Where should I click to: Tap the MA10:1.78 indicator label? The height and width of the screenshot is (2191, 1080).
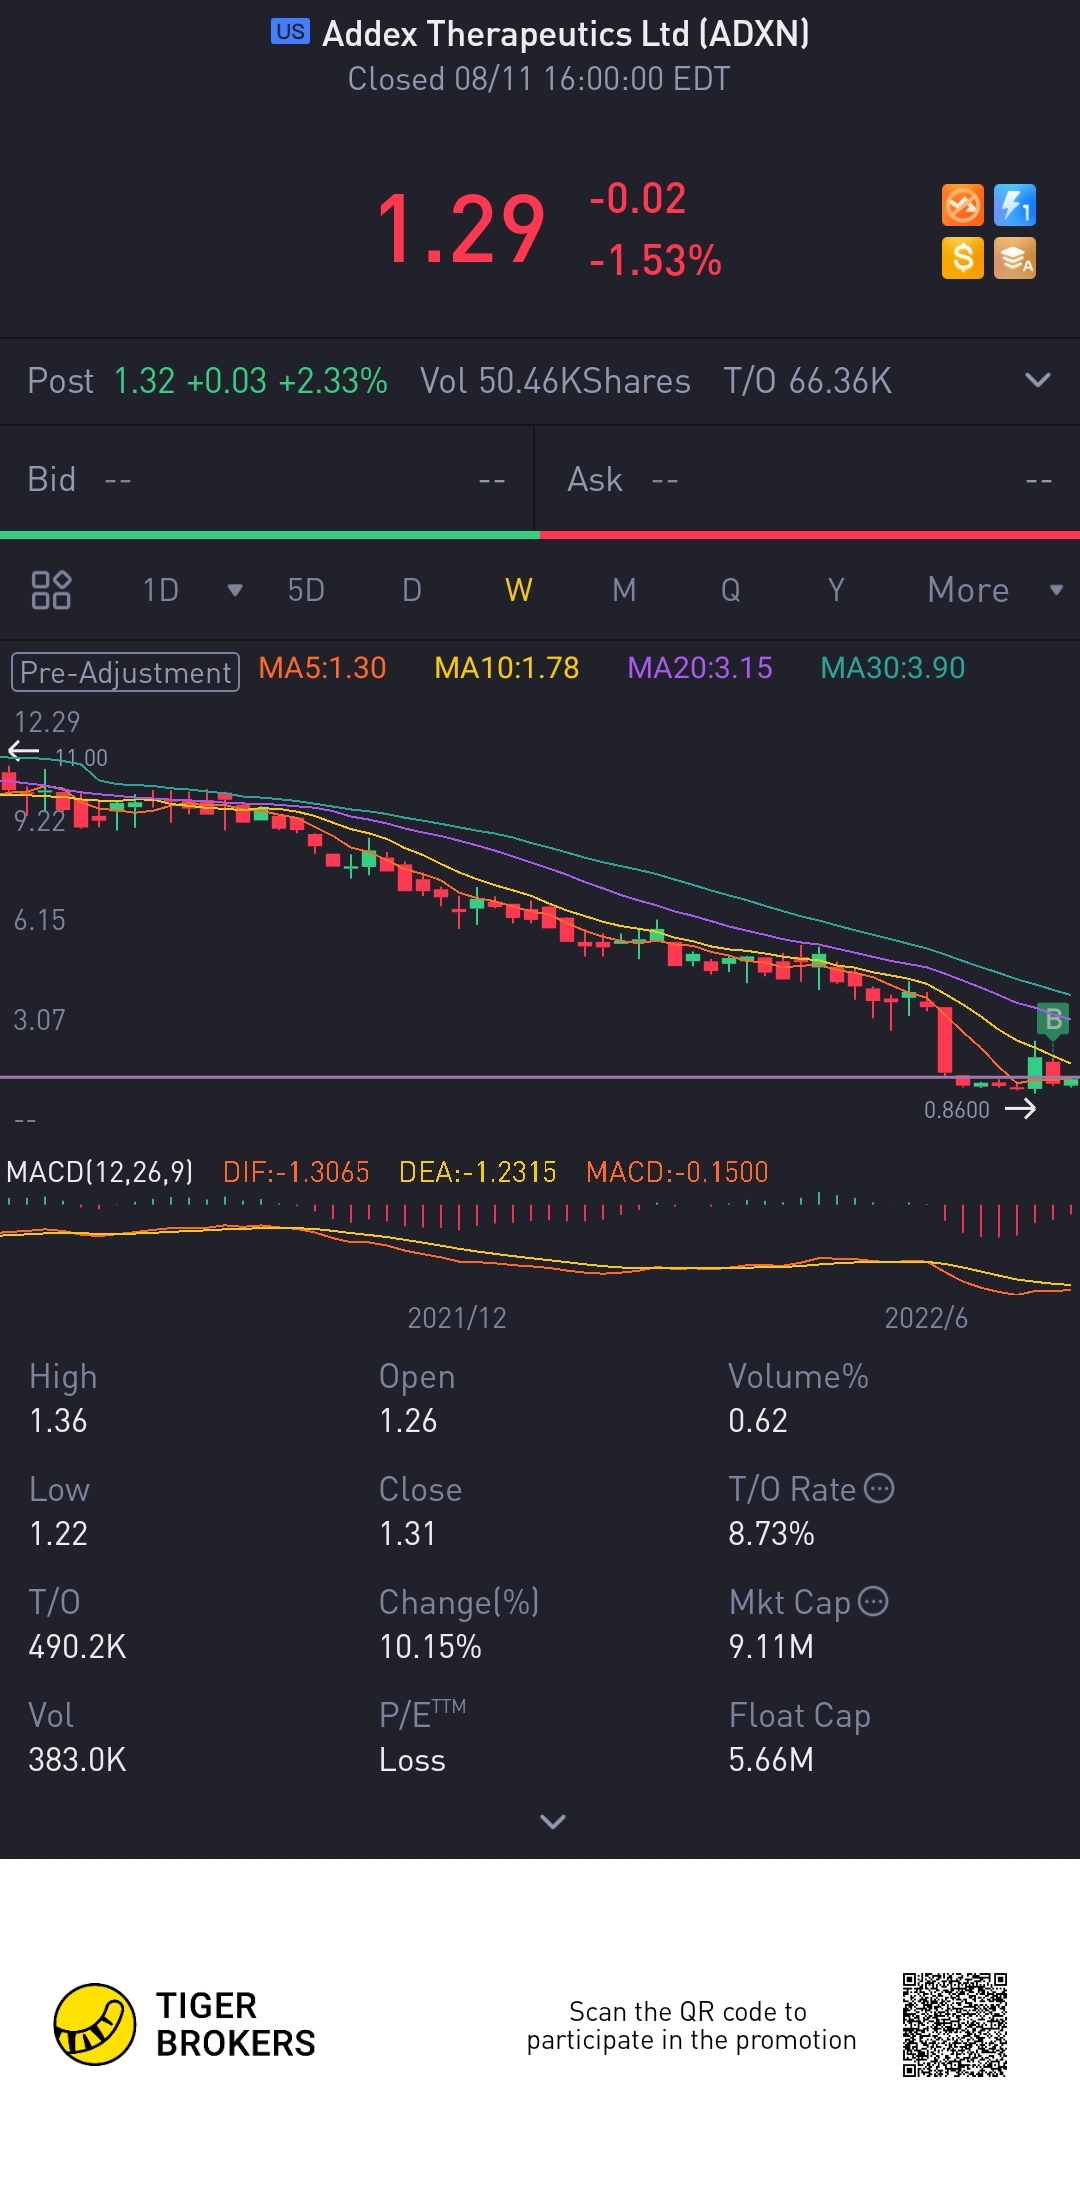[507, 668]
